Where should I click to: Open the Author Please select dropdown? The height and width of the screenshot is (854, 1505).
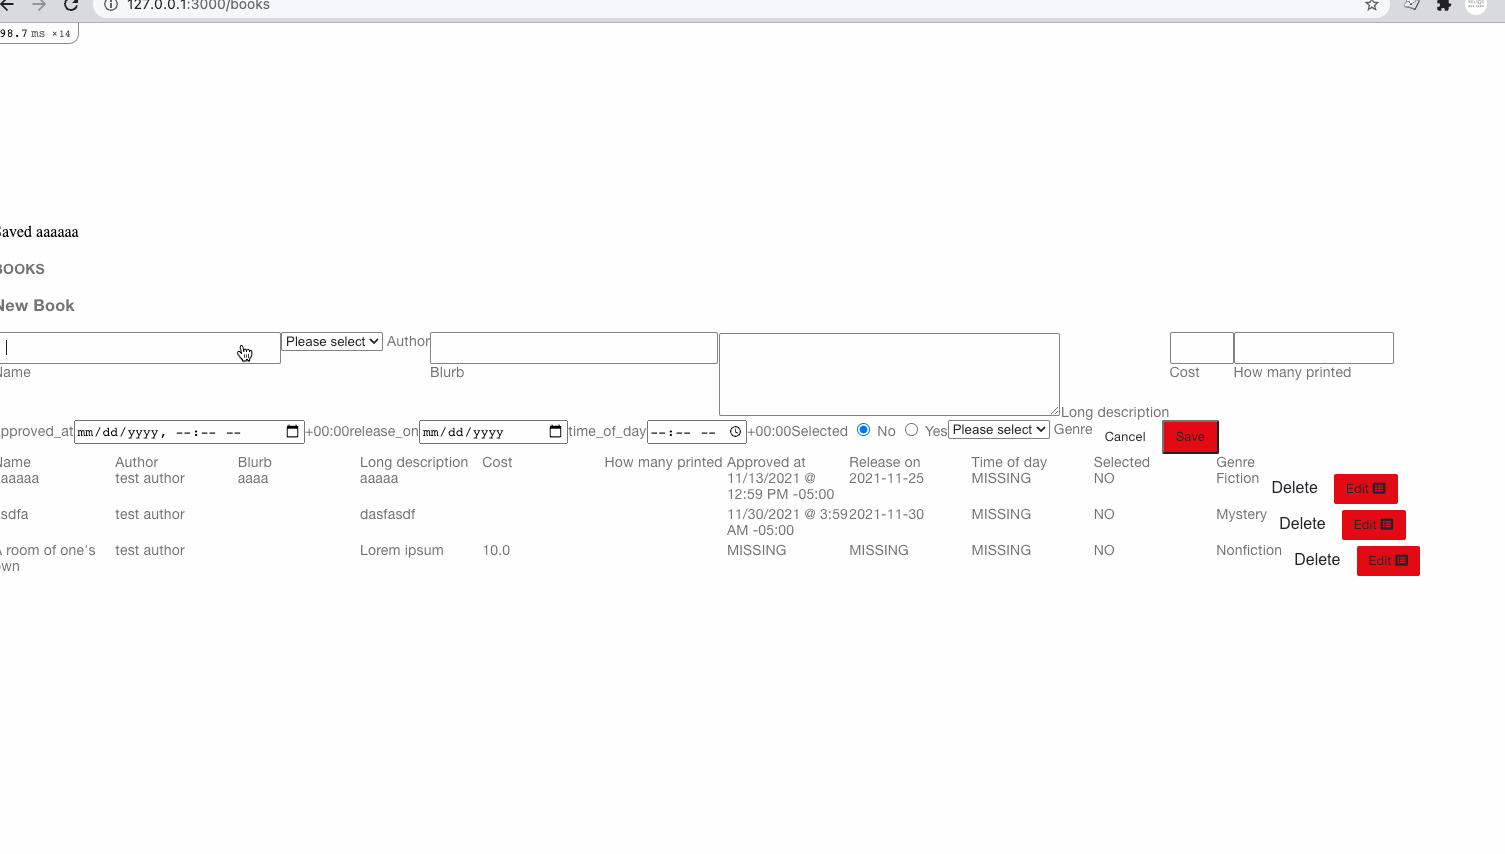pos(332,342)
